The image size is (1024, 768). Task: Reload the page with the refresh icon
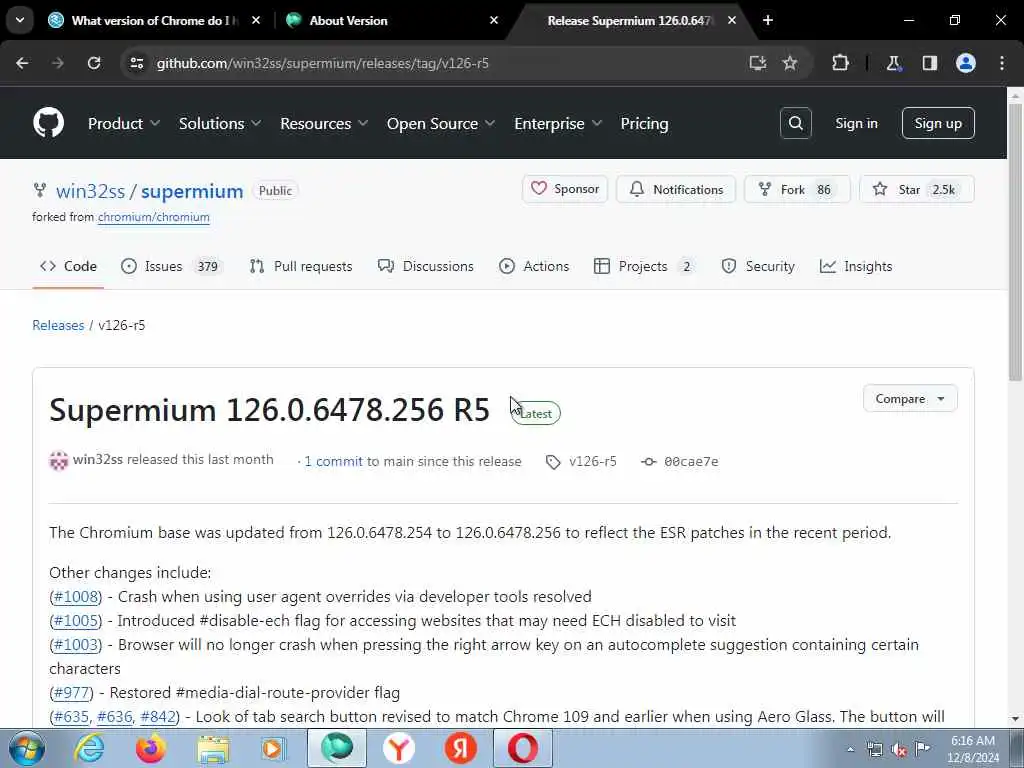click(x=94, y=63)
